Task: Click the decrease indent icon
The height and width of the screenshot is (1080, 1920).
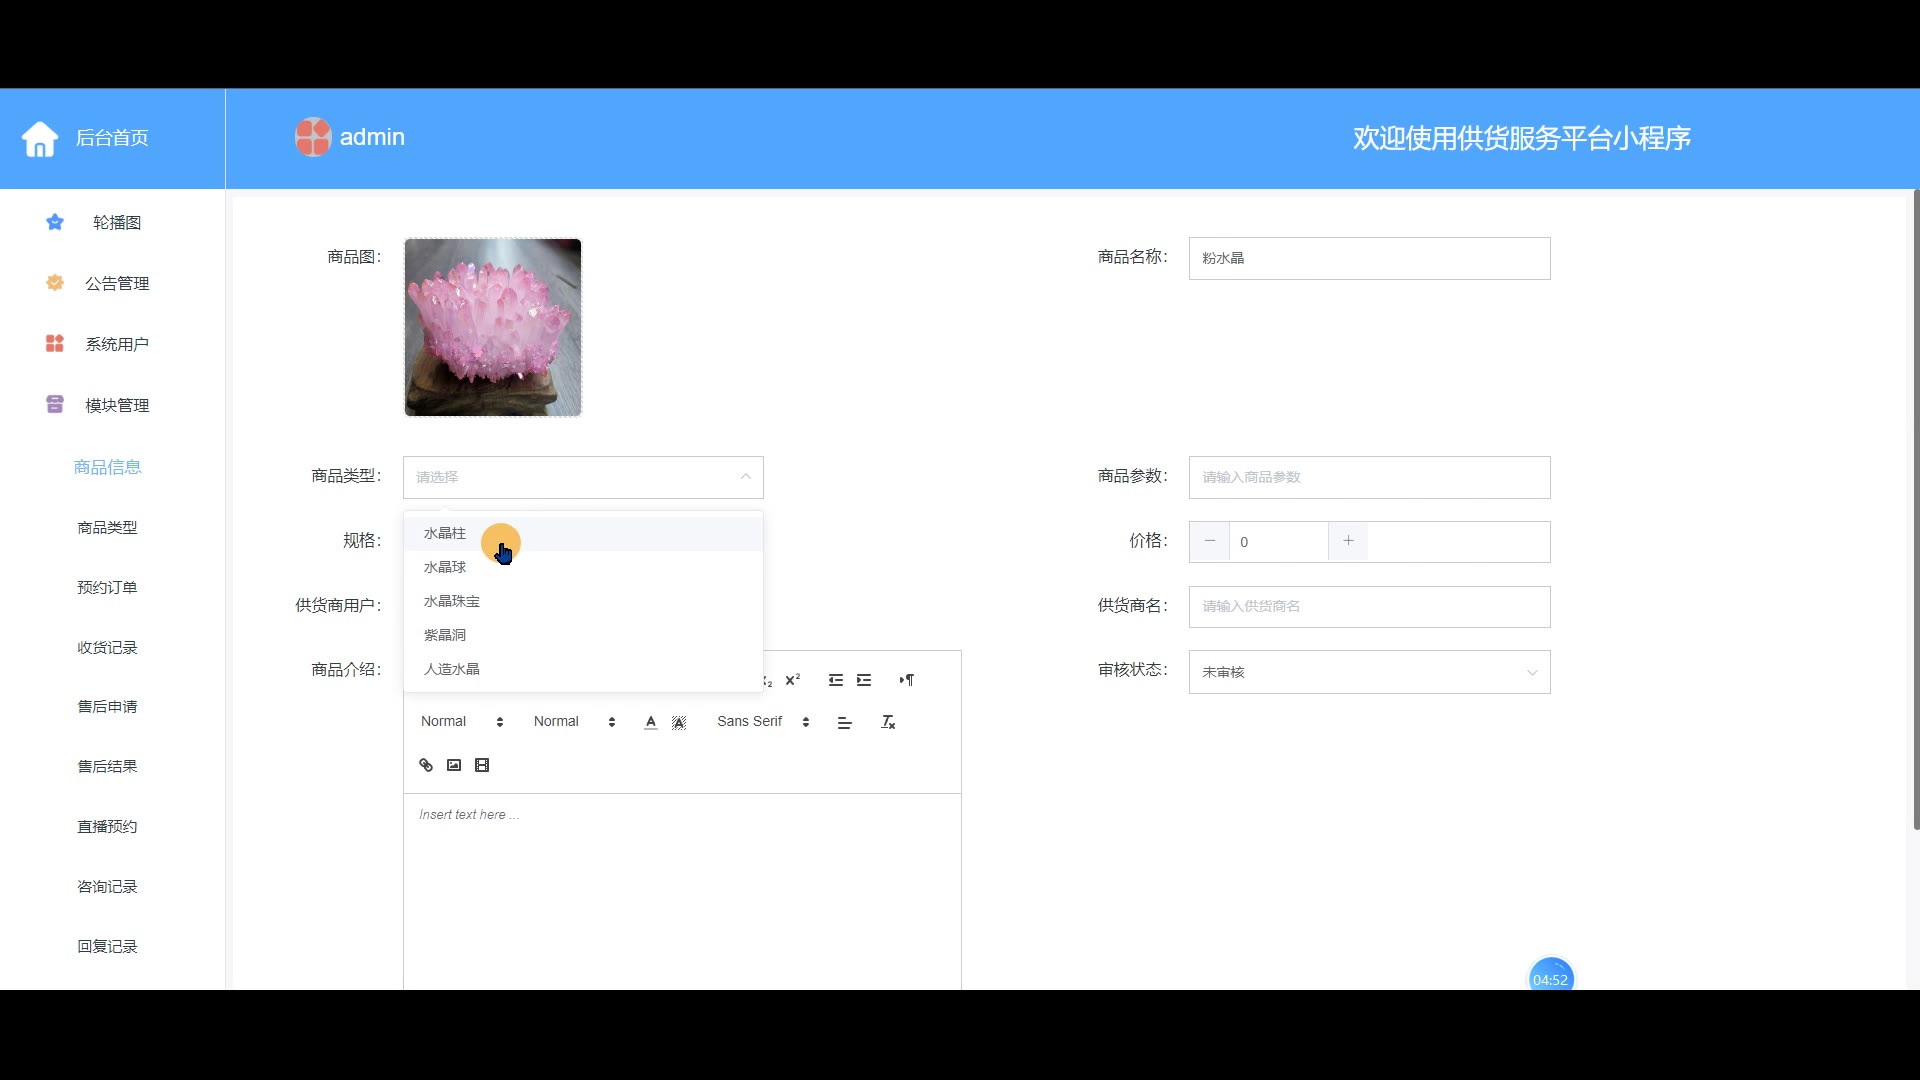Action: (836, 680)
